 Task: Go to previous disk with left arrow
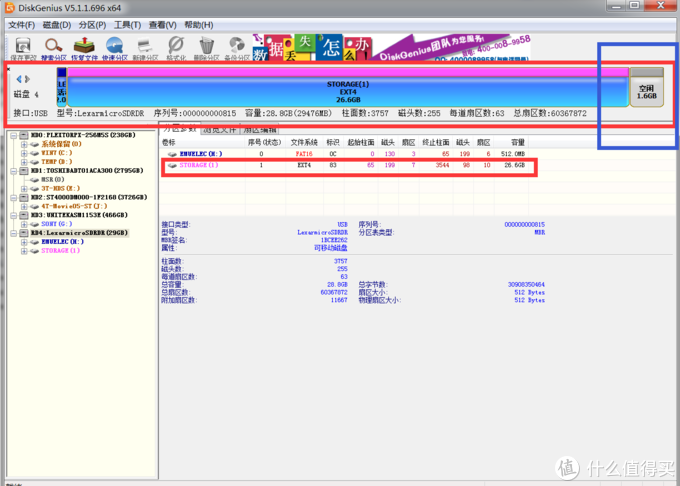pyautogui.click(x=19, y=79)
